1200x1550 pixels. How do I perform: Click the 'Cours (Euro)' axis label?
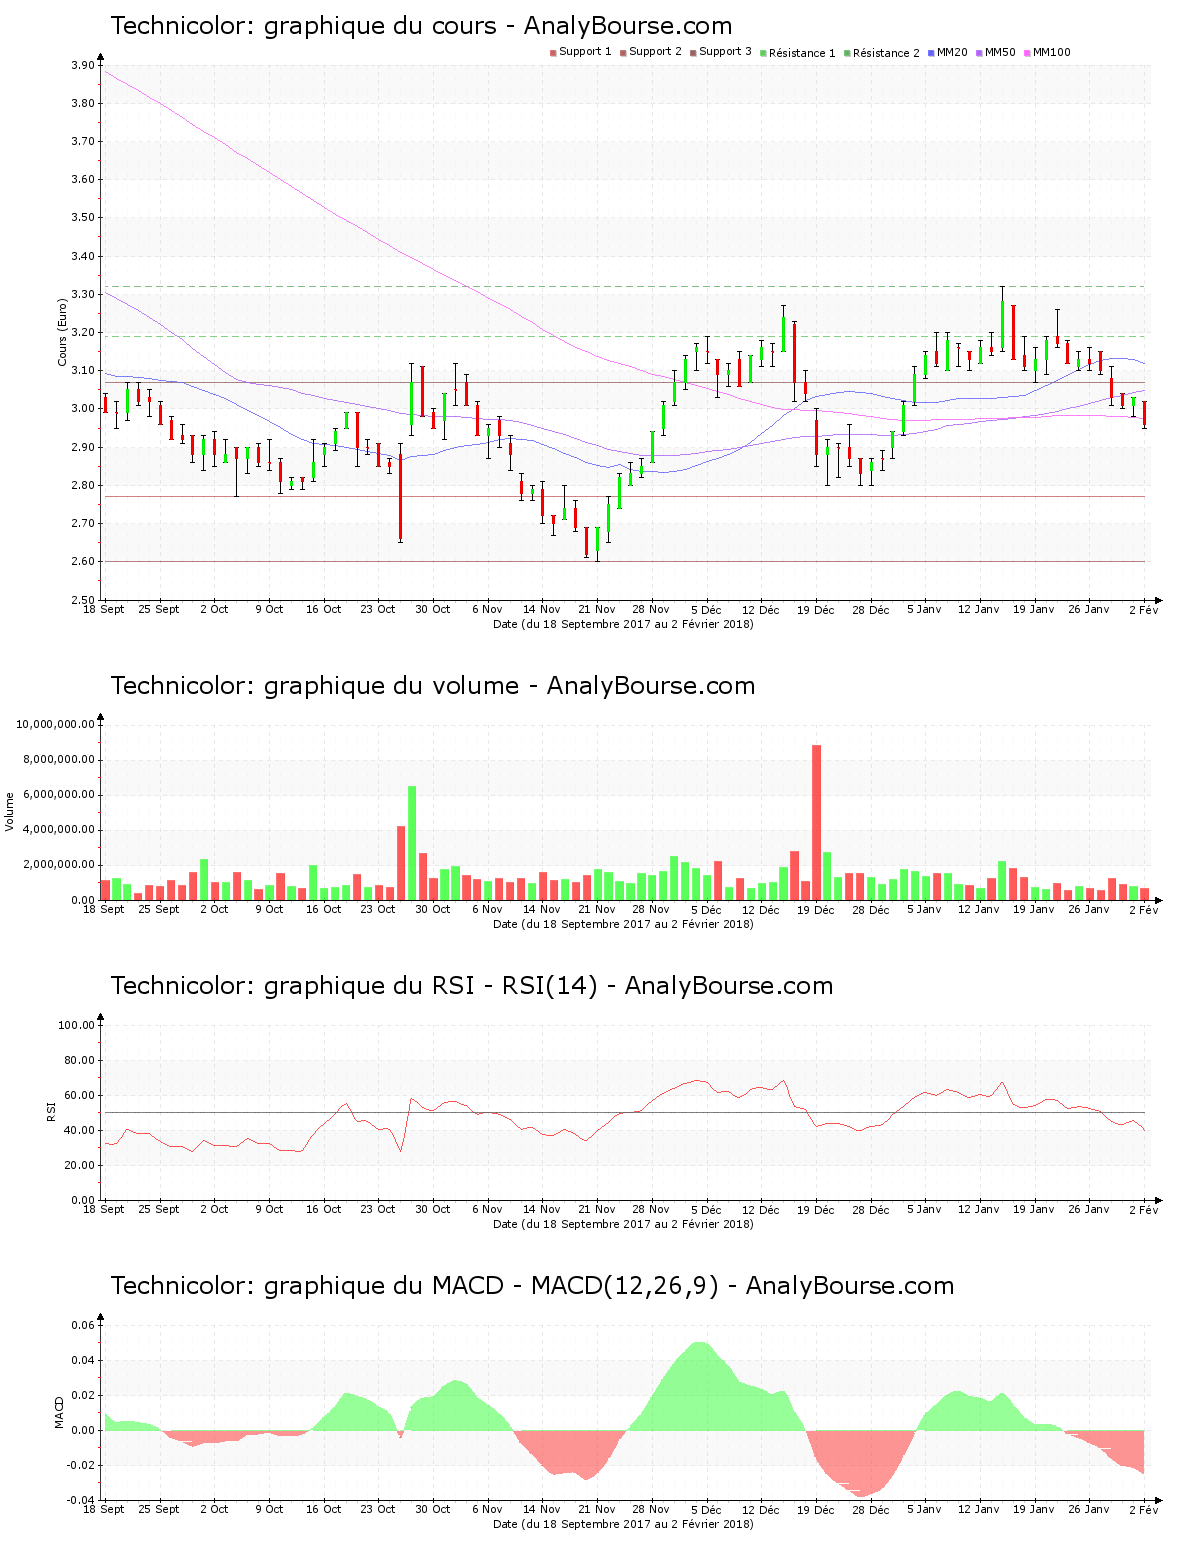(62, 332)
